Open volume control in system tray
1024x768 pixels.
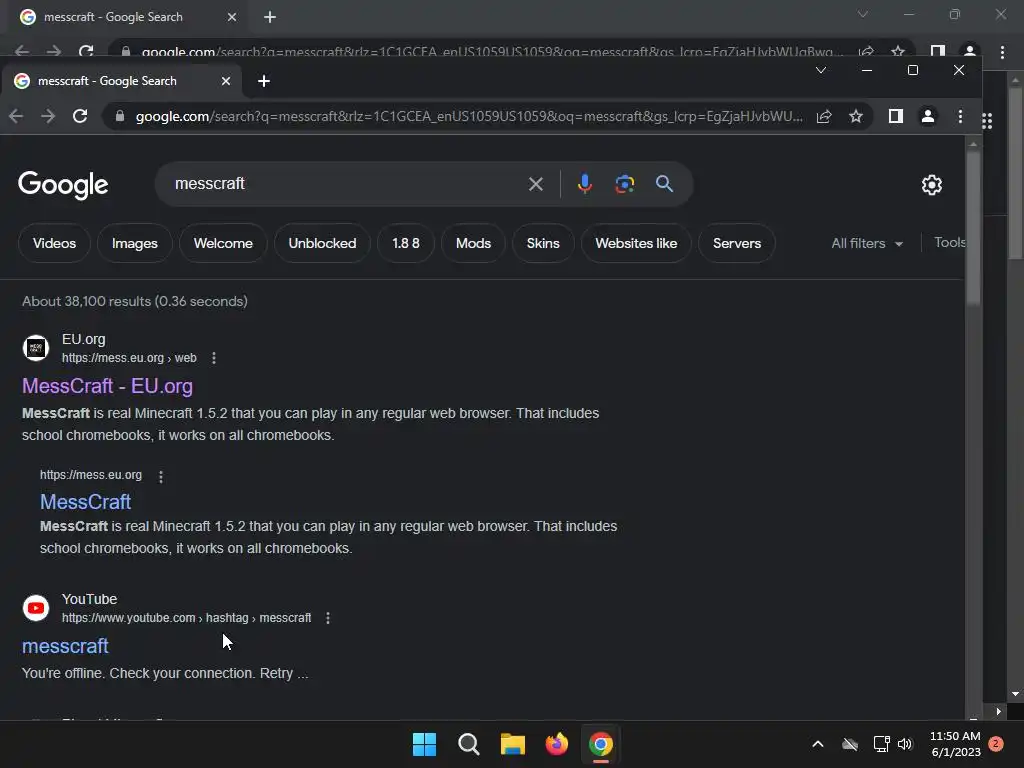click(904, 744)
